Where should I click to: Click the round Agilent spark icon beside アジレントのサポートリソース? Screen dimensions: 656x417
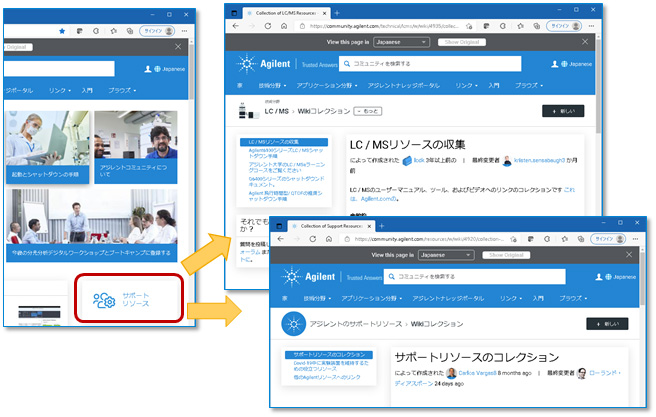(293, 324)
